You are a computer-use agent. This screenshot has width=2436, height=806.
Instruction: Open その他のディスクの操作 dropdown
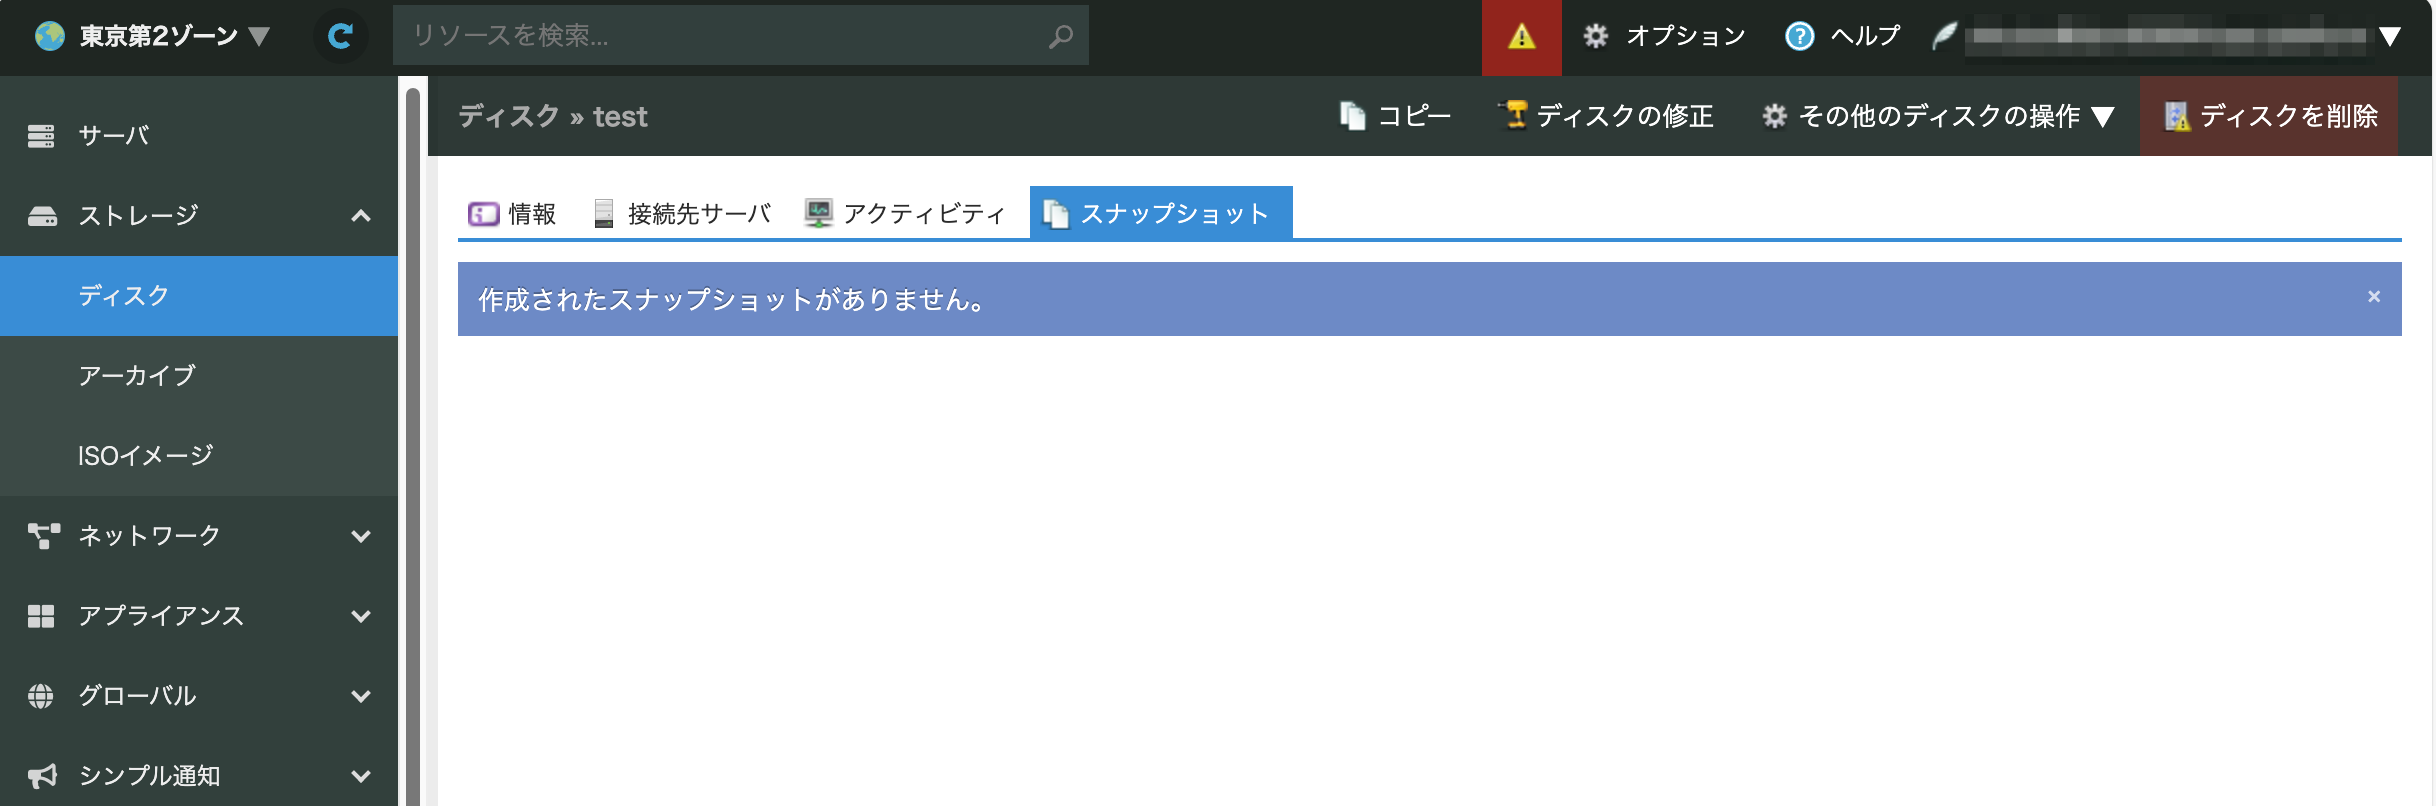(x=1937, y=117)
